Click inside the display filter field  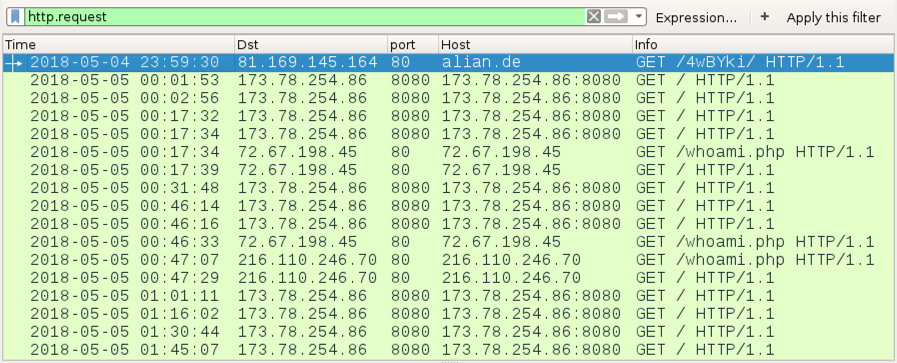(x=305, y=17)
